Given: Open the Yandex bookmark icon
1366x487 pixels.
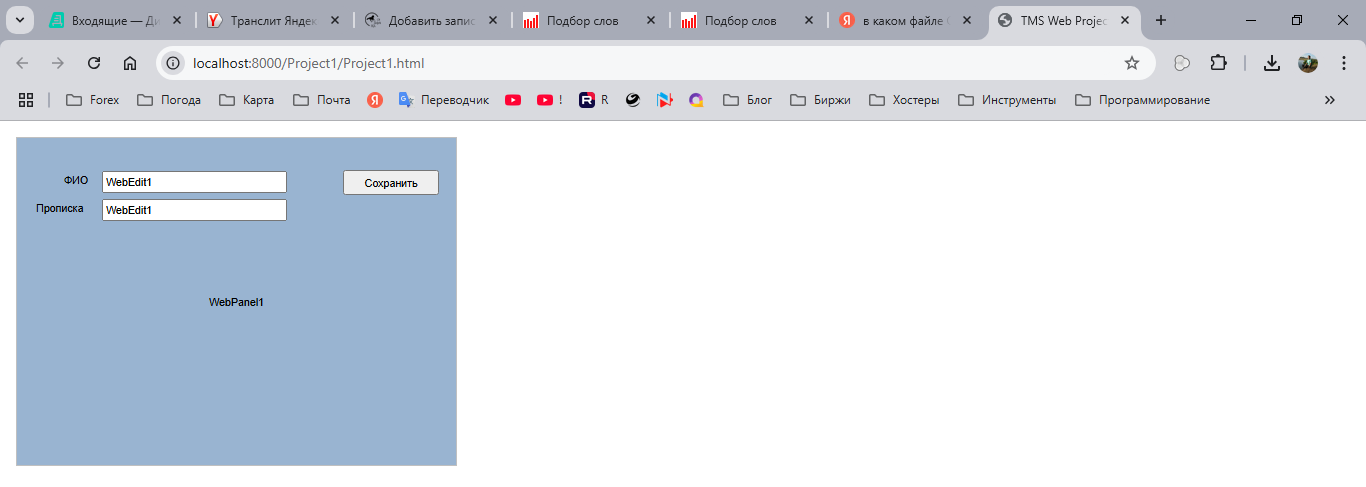Looking at the screenshot, I should (x=375, y=100).
